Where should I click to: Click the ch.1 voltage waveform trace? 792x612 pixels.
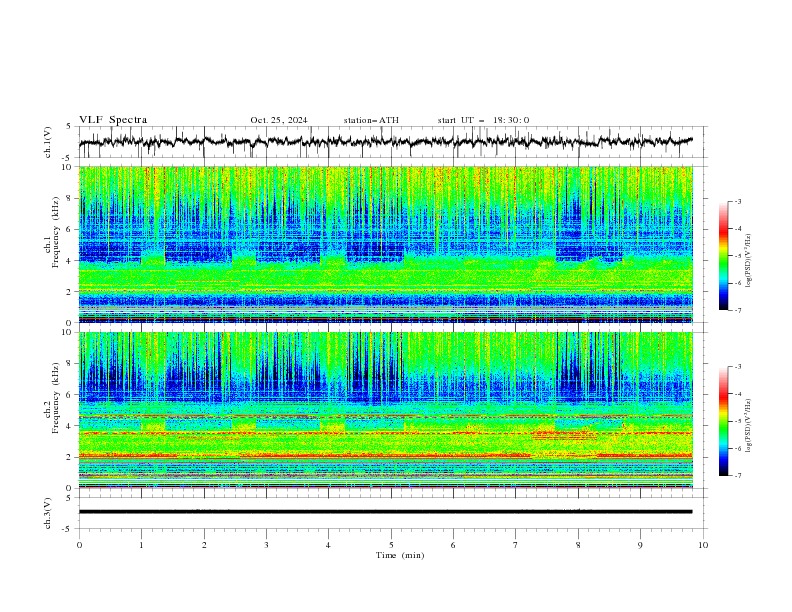pos(385,142)
